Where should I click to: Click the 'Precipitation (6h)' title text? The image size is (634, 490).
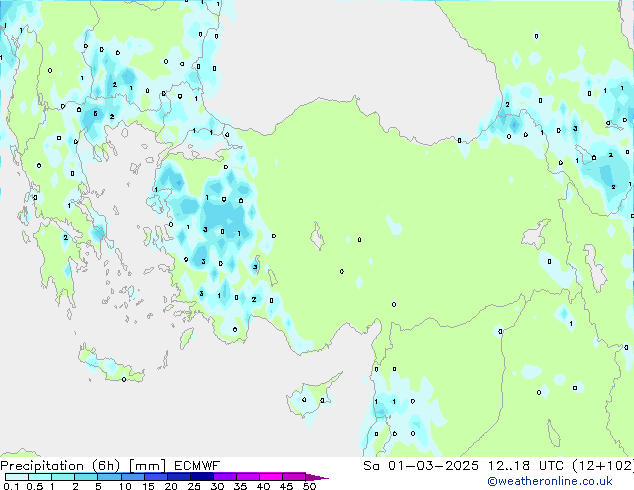click(60, 466)
